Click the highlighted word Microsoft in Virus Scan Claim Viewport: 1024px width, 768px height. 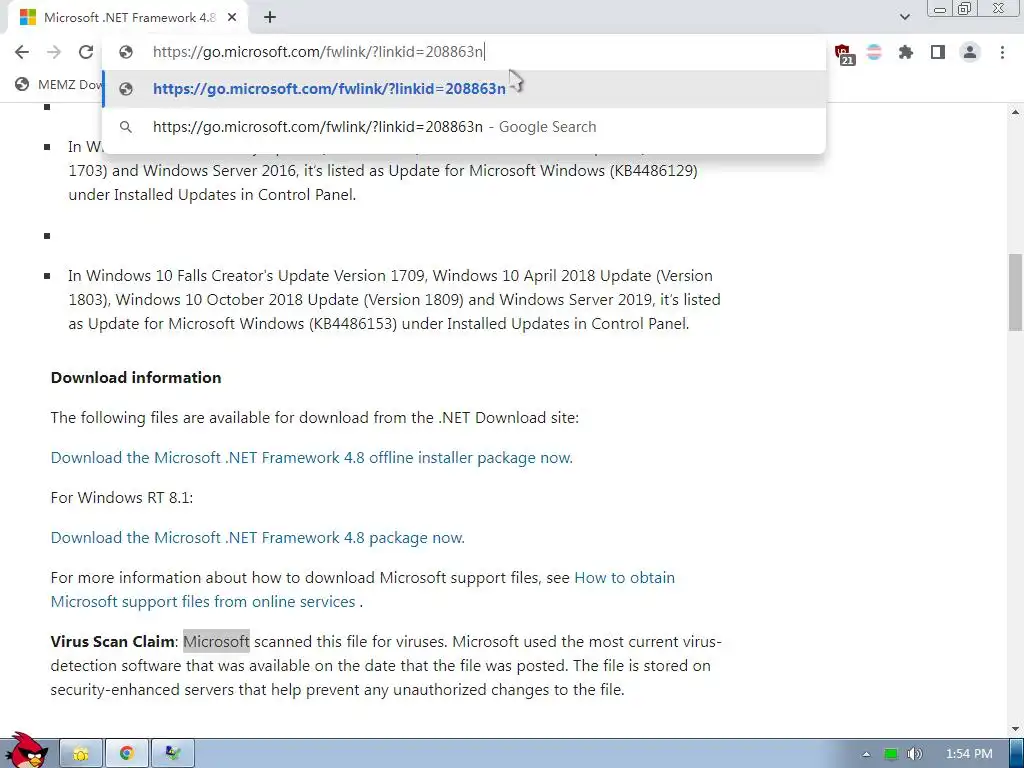click(216, 642)
